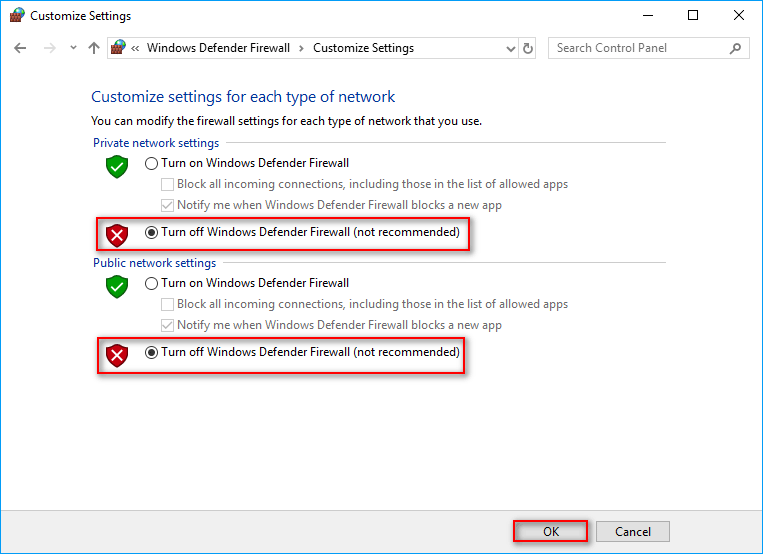Image resolution: width=763 pixels, height=554 pixels.
Task: Click the red shield under Public network
Action: pos(117,355)
